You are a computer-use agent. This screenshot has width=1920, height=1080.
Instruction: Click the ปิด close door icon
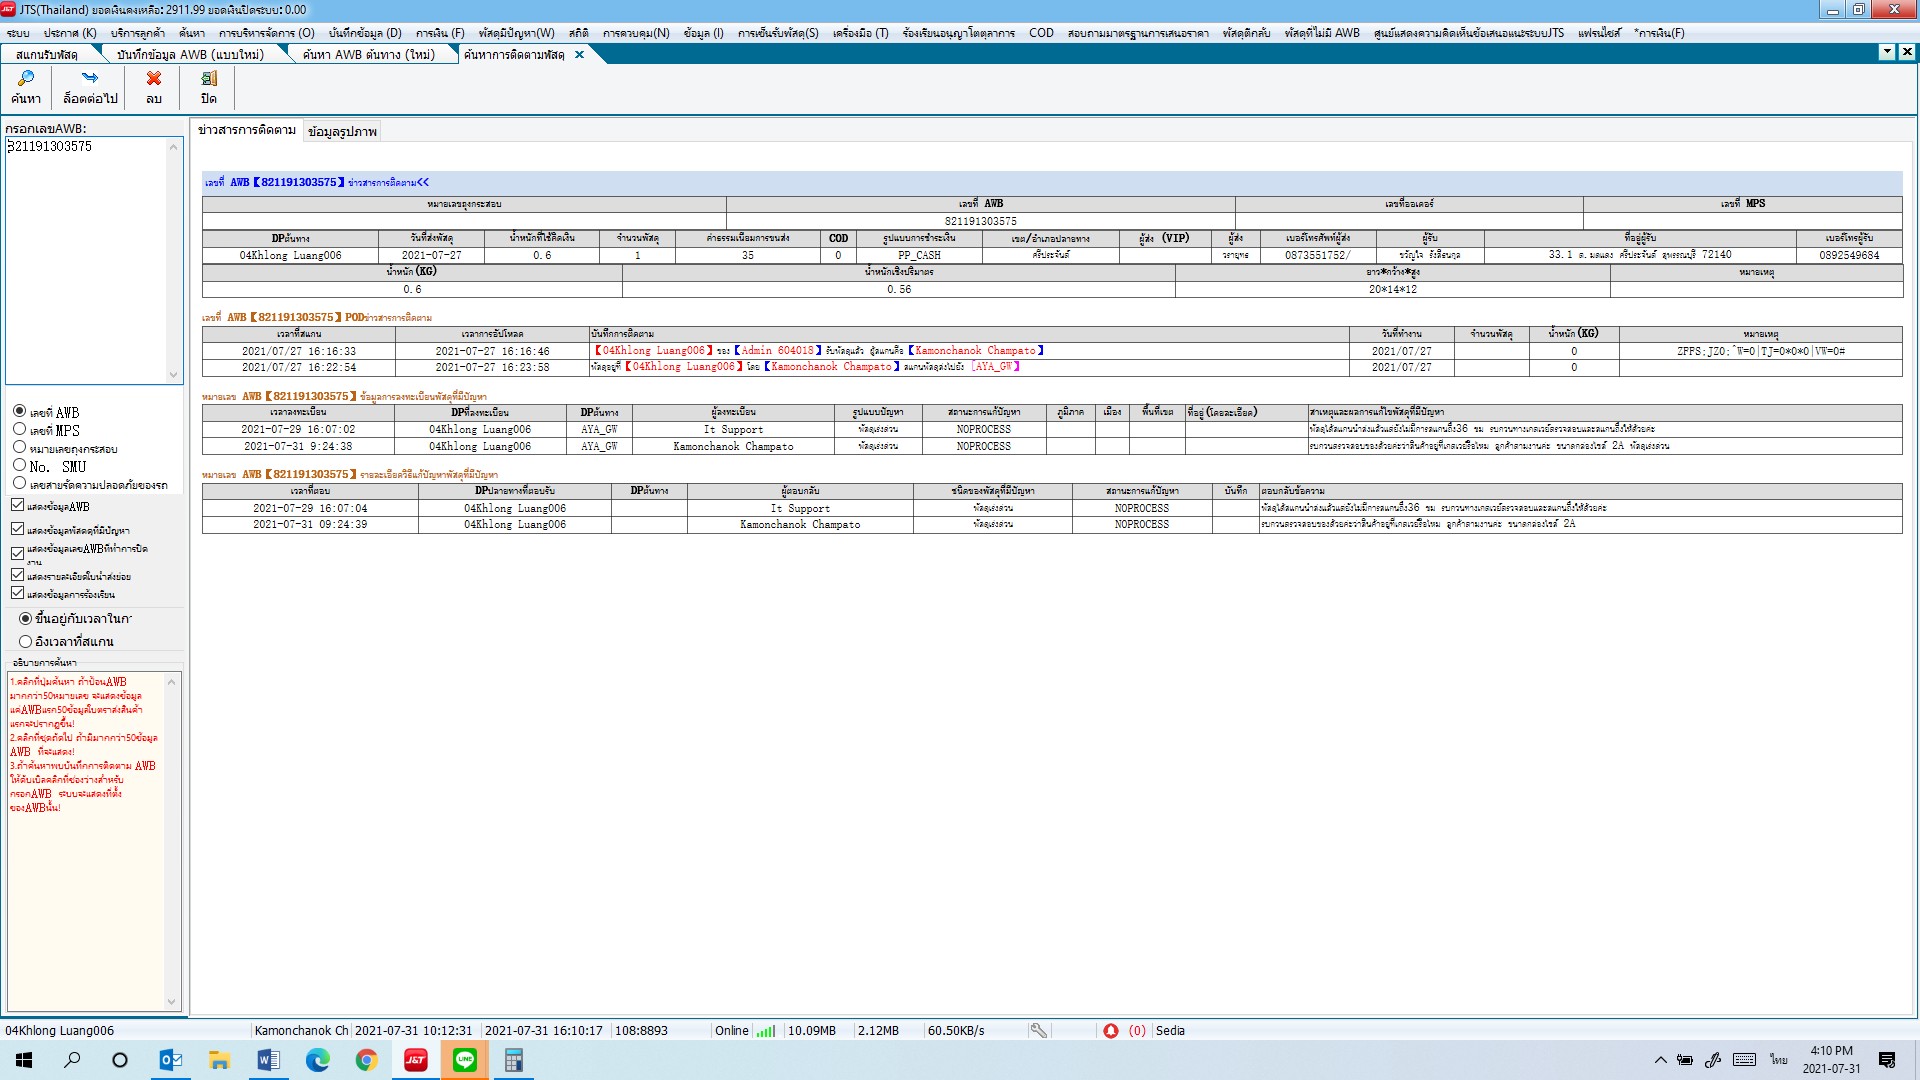click(208, 78)
